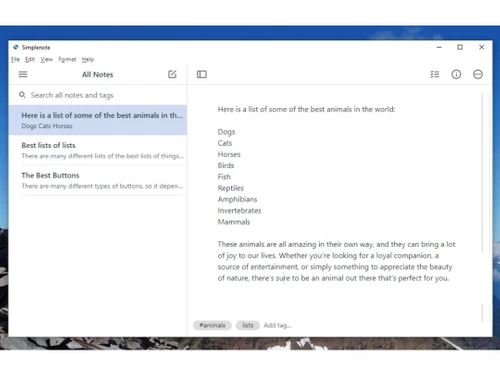Open the hamburger menu sidebar

point(23,74)
